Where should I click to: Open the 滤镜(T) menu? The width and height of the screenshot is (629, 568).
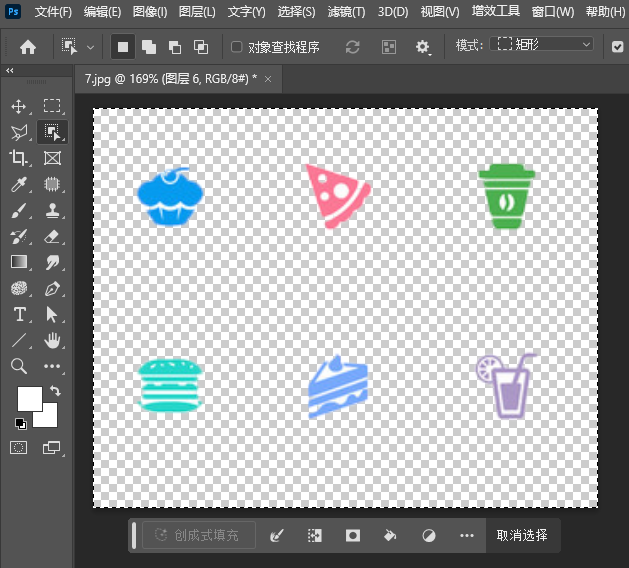[347, 12]
